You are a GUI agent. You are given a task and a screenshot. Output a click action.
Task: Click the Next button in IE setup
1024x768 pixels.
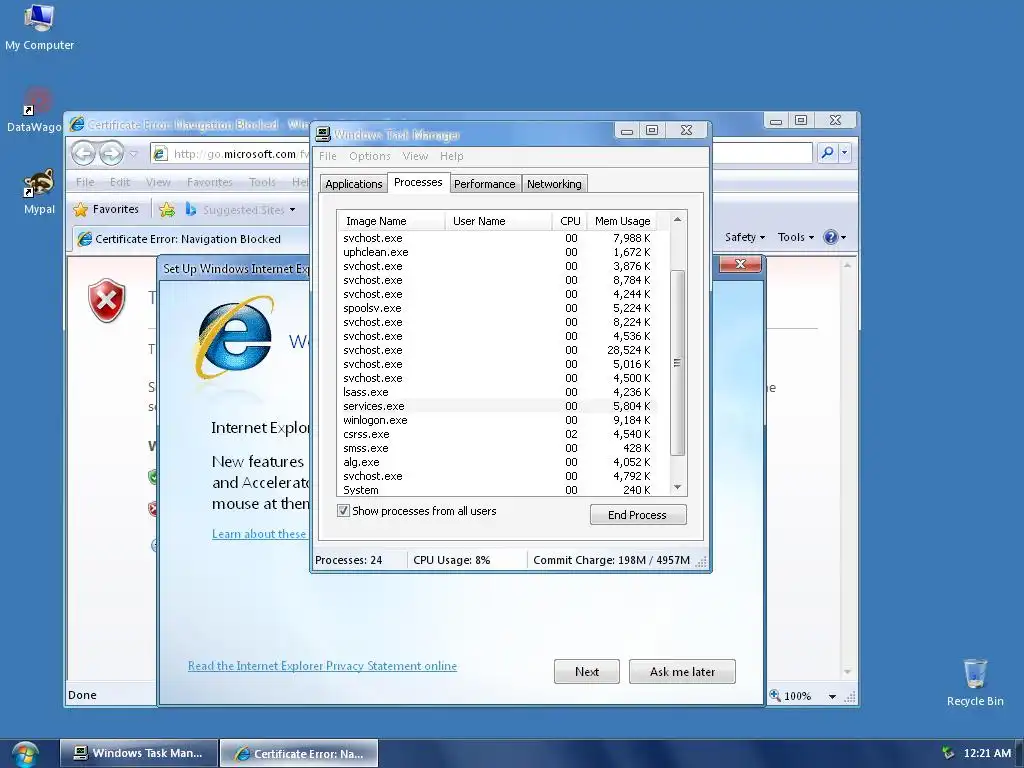pyautogui.click(x=586, y=671)
